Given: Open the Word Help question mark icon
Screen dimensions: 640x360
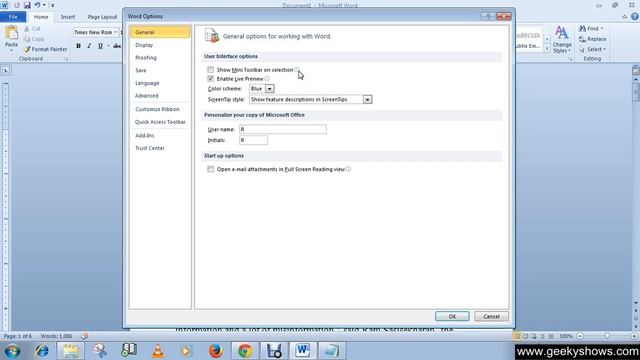Looking at the screenshot, I should pos(635,17).
